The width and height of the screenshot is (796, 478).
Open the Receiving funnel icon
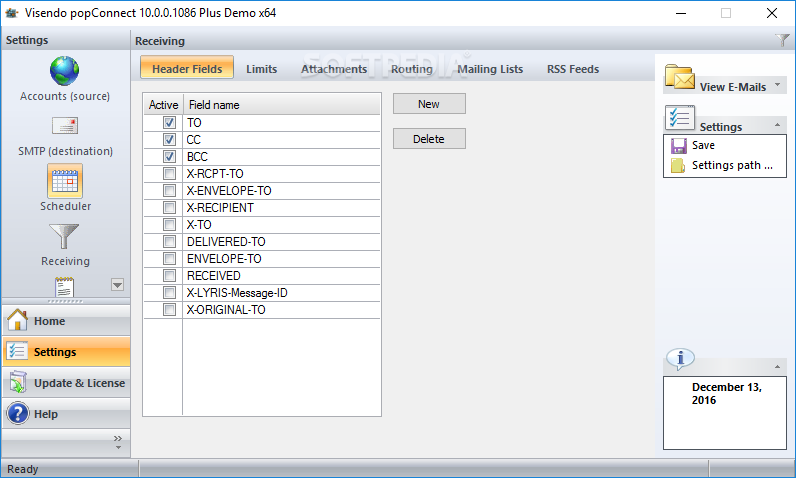[64, 236]
